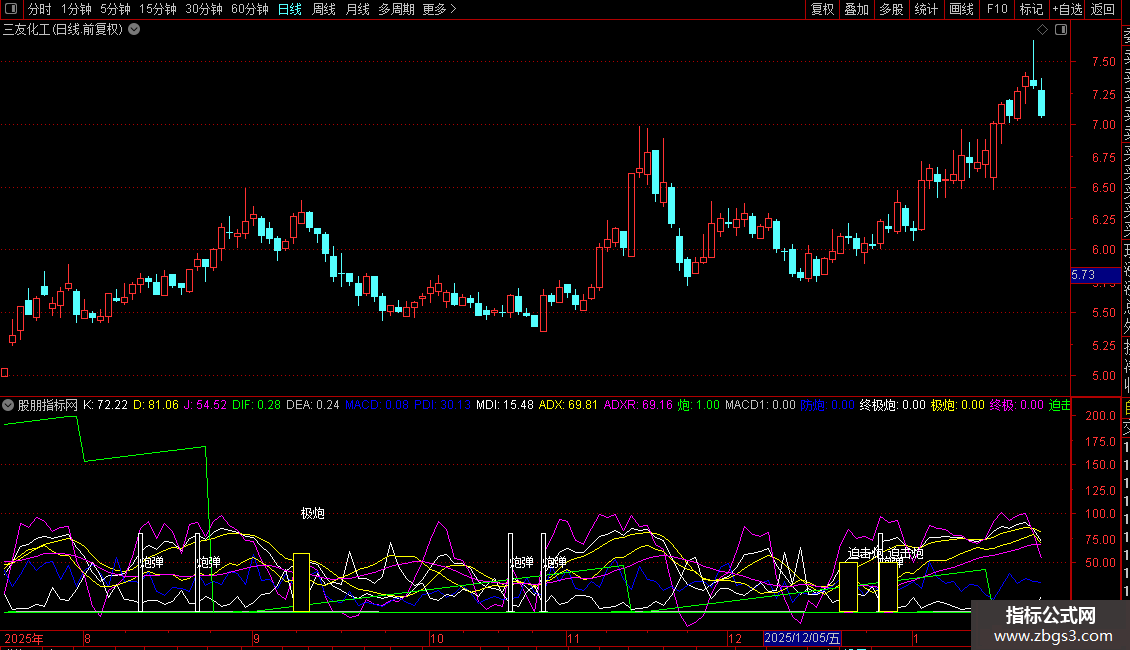Click the 标记 mark button
The image size is (1130, 650).
1030,9
